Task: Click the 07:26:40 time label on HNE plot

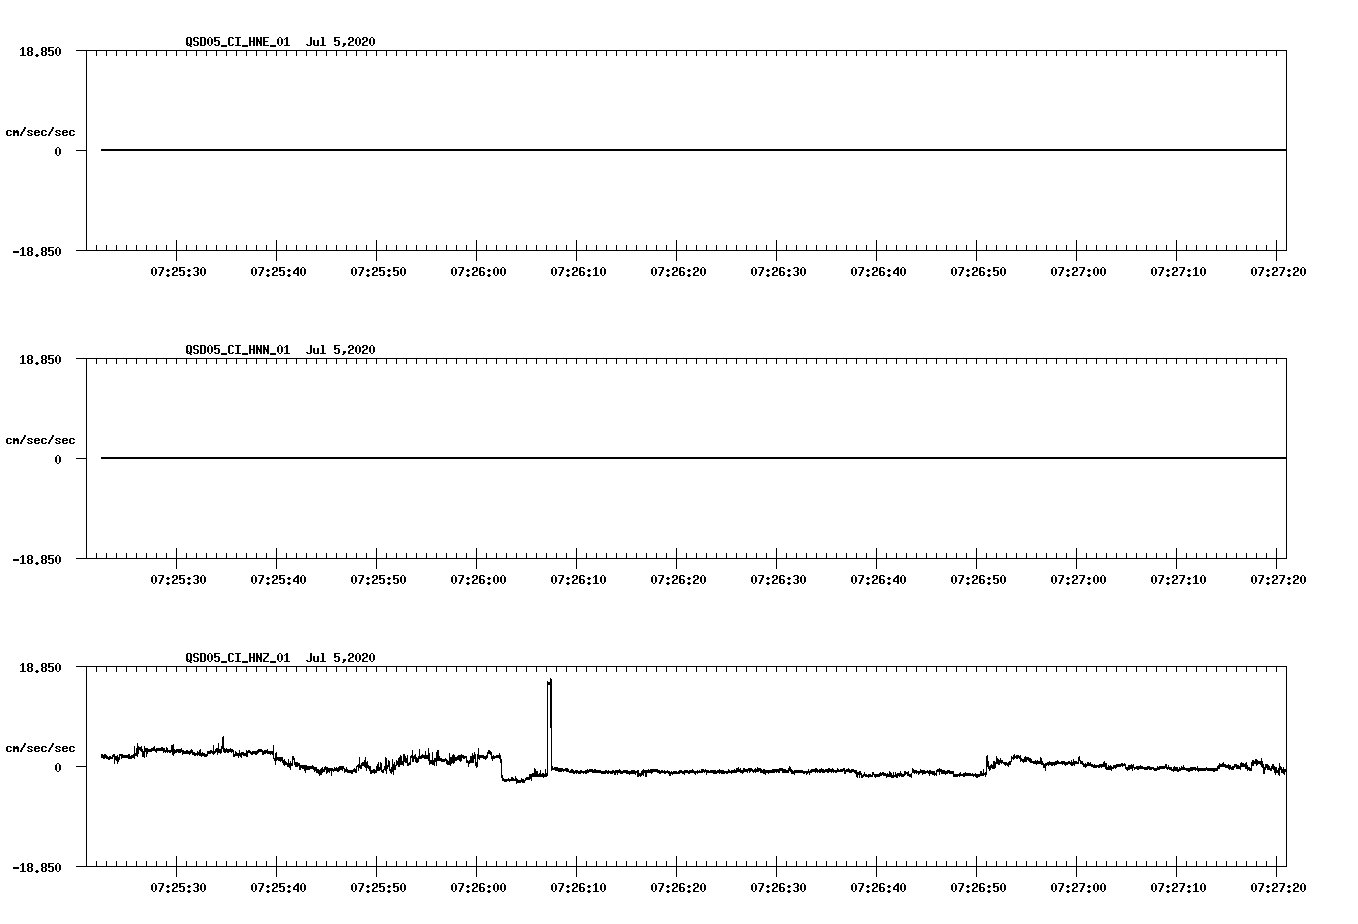Action: click(x=878, y=271)
